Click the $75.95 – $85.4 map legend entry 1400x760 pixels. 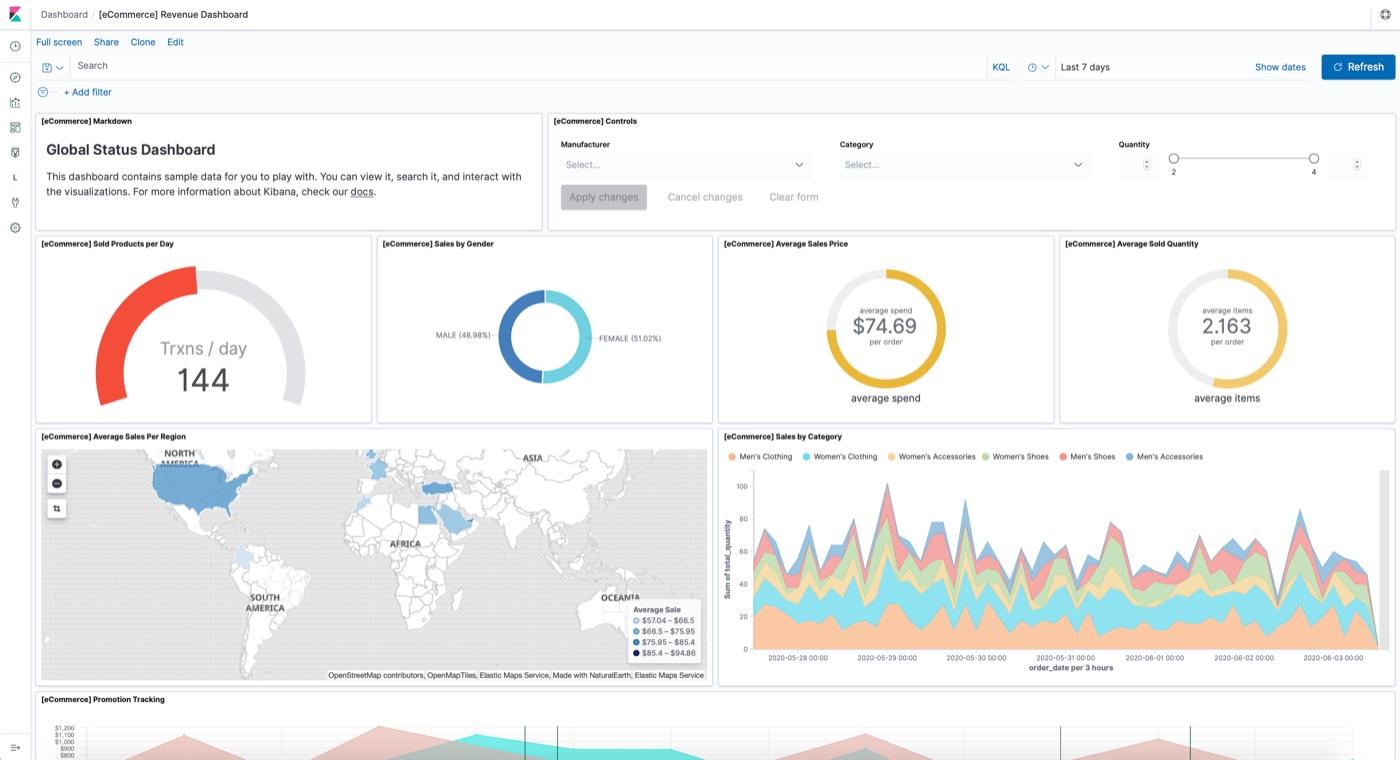point(665,642)
